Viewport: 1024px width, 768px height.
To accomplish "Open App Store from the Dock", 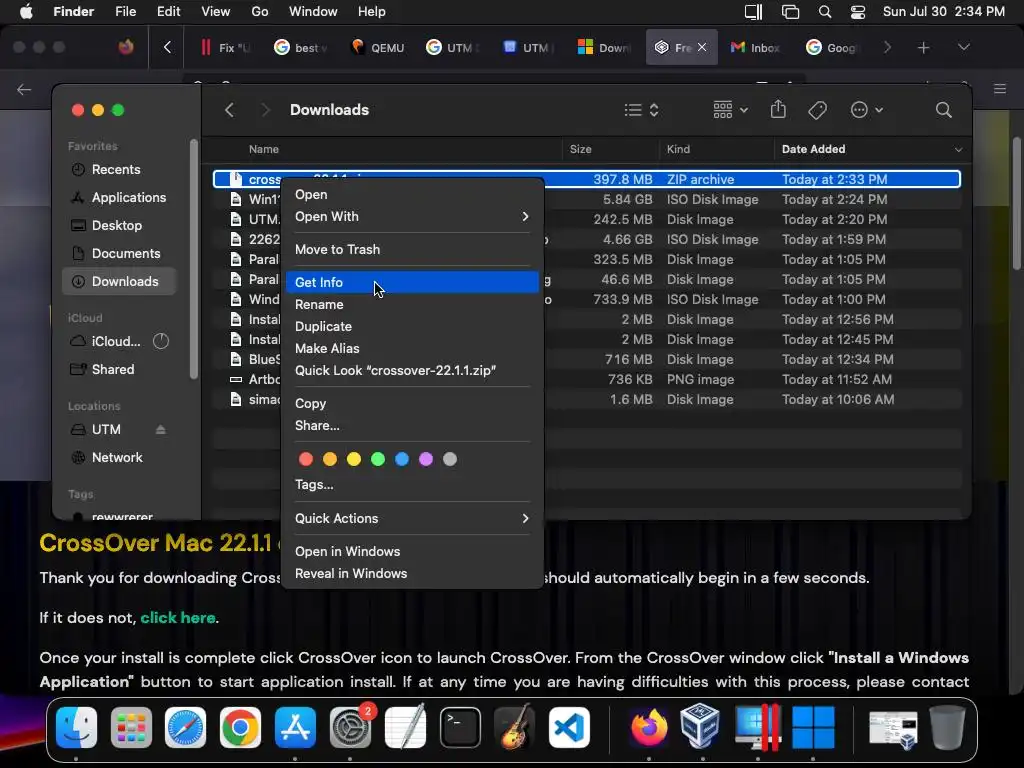I will [x=295, y=727].
